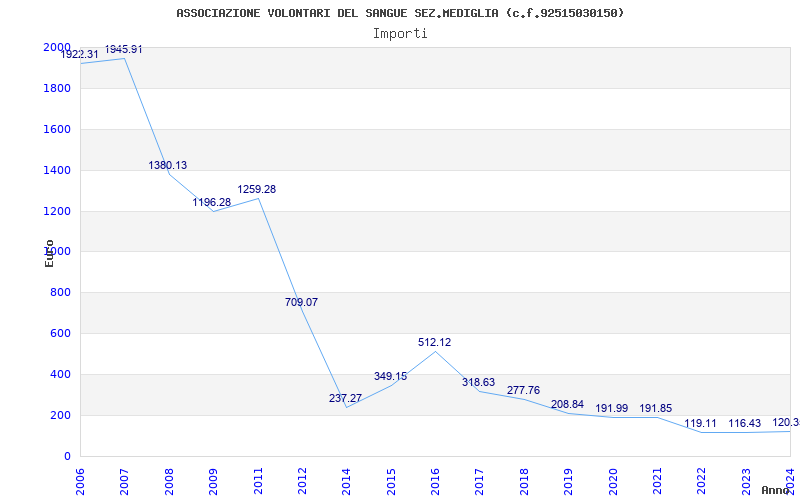Click the data label 1945.91

click(124, 49)
